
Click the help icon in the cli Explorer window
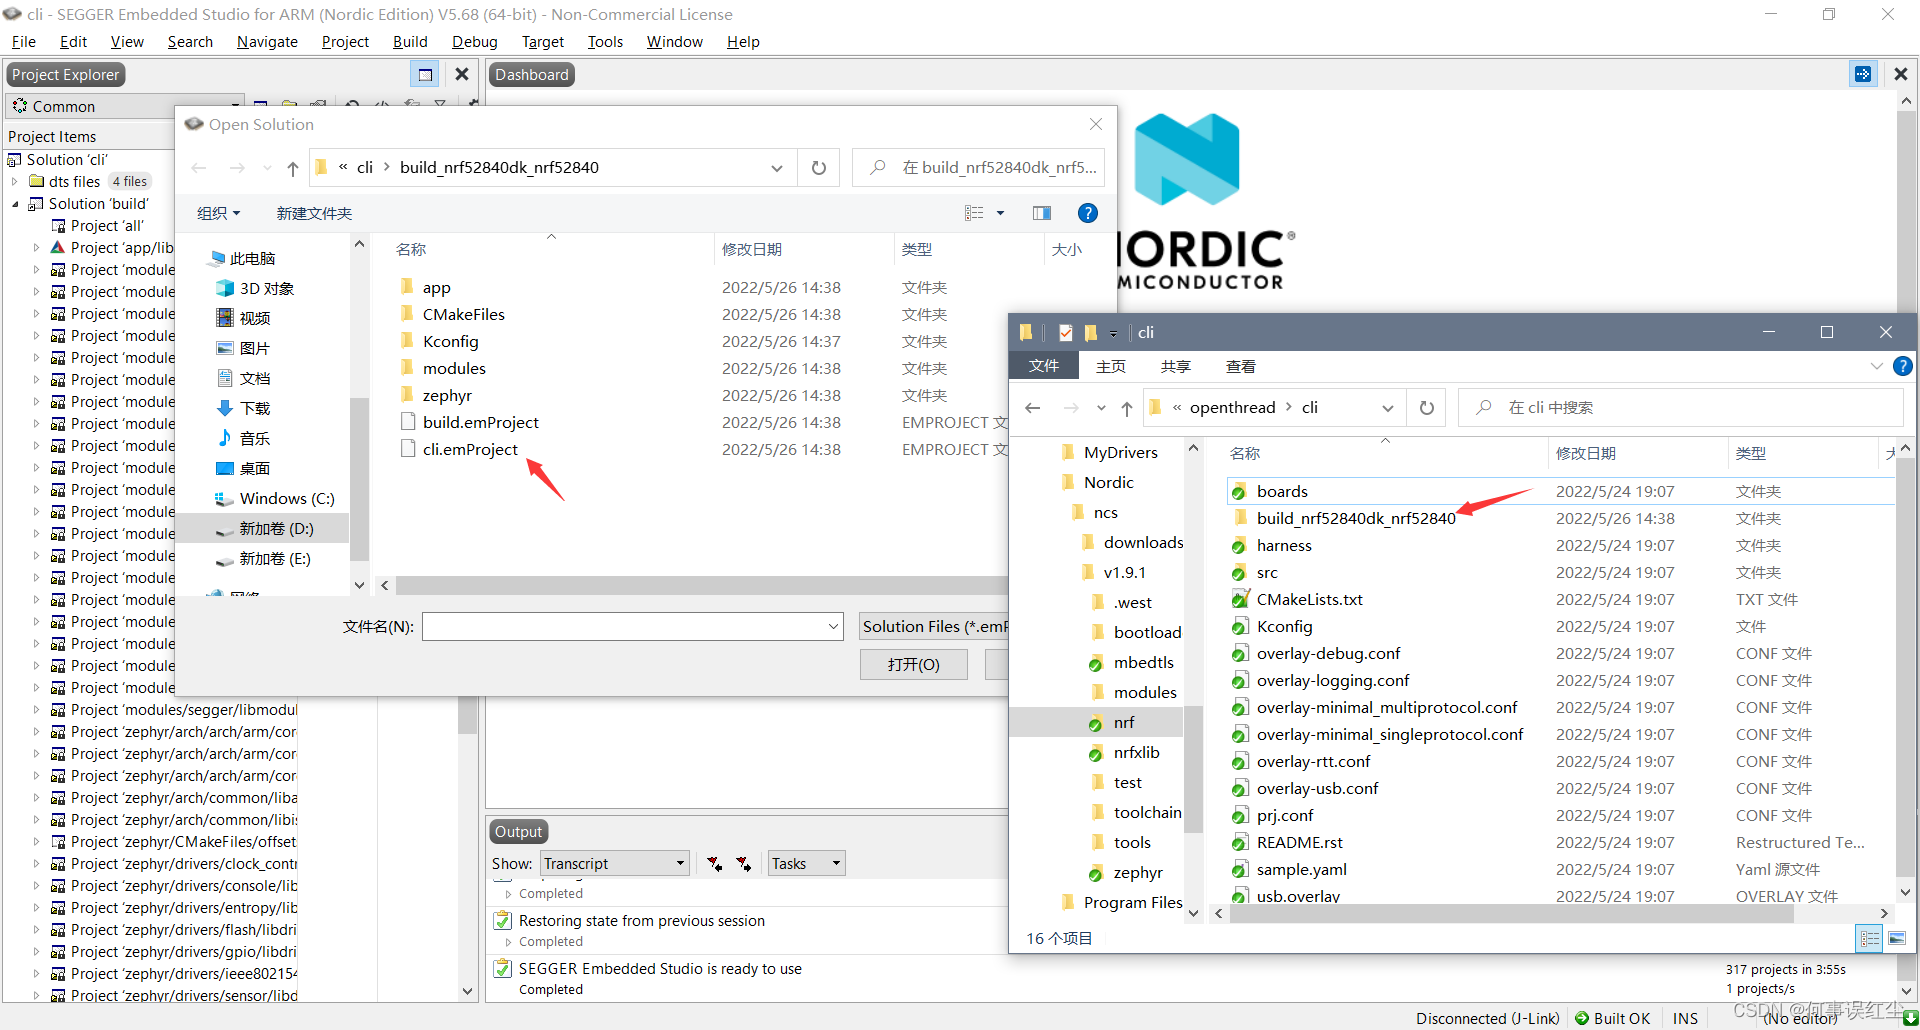tap(1903, 366)
